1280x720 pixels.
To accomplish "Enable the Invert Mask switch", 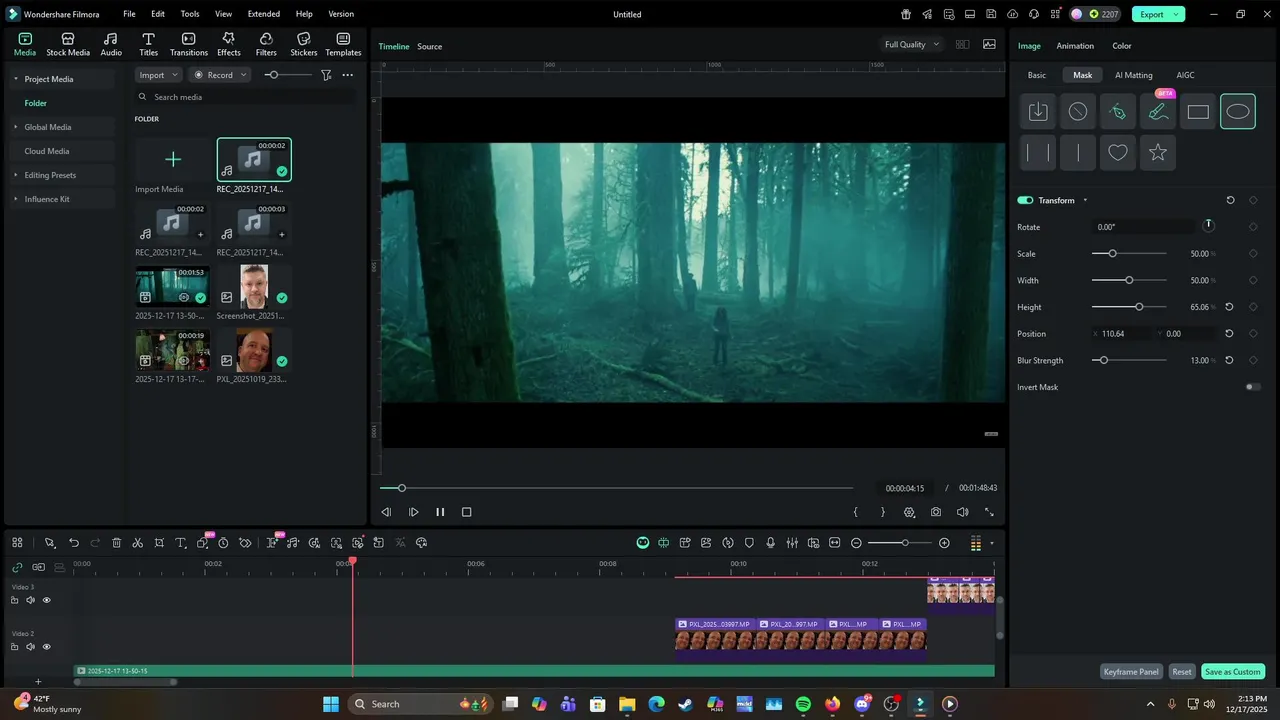I will 1253,387.
